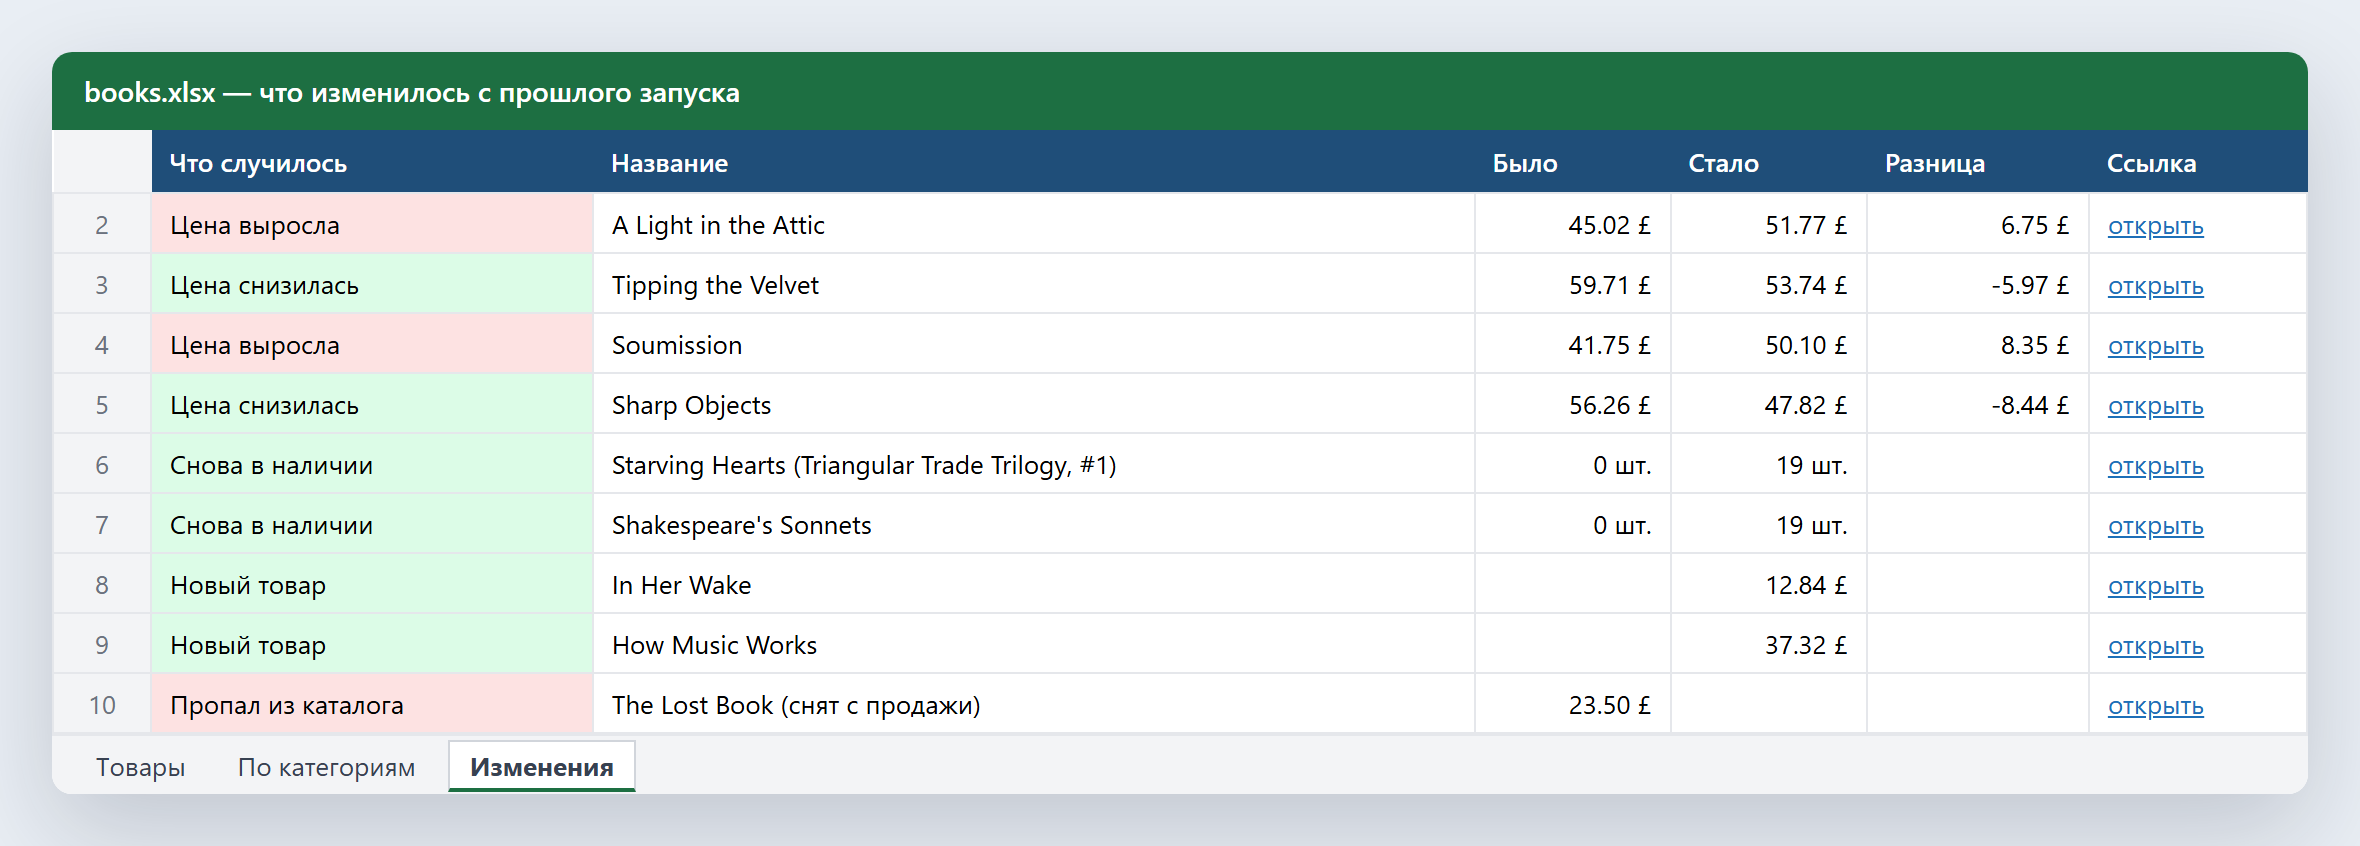Select the Разница column header
This screenshot has height=846, width=2360.
tap(1978, 162)
